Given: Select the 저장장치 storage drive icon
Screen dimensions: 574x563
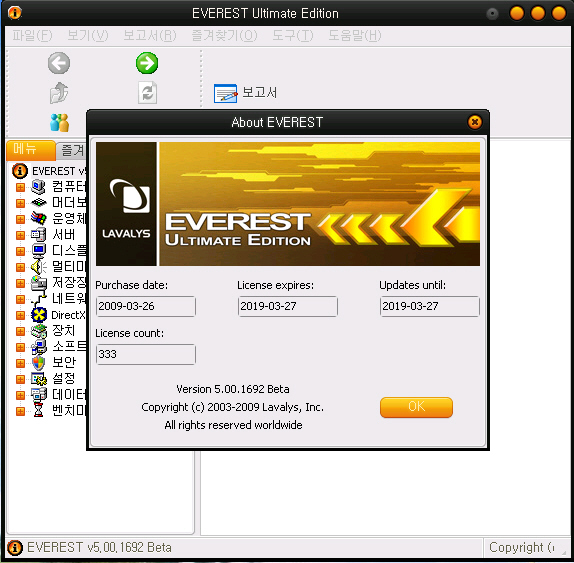Looking at the screenshot, I should click(x=39, y=283).
